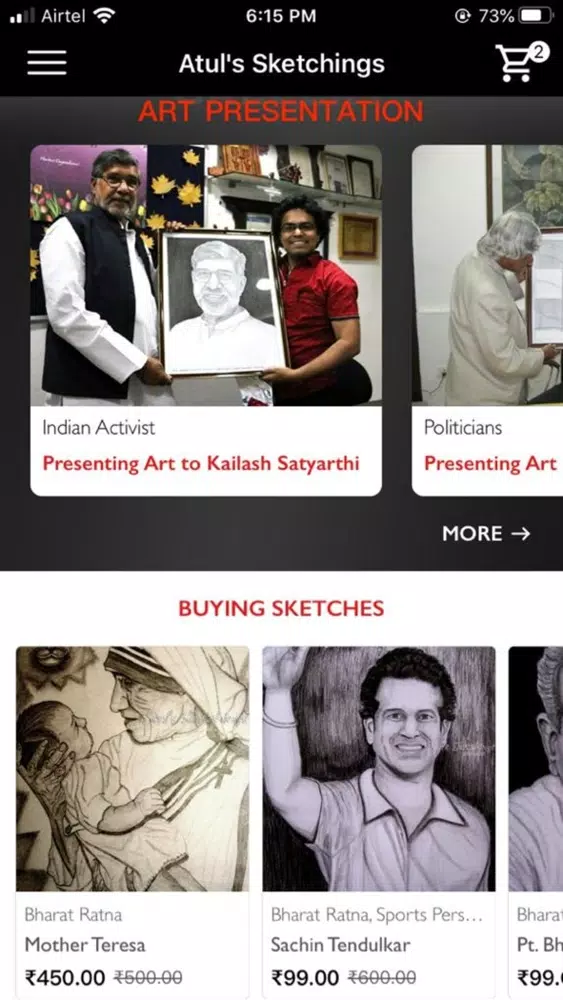Image resolution: width=563 pixels, height=1000 pixels.
Task: Tap the Atul's Sketchings header title
Action: (x=282, y=63)
